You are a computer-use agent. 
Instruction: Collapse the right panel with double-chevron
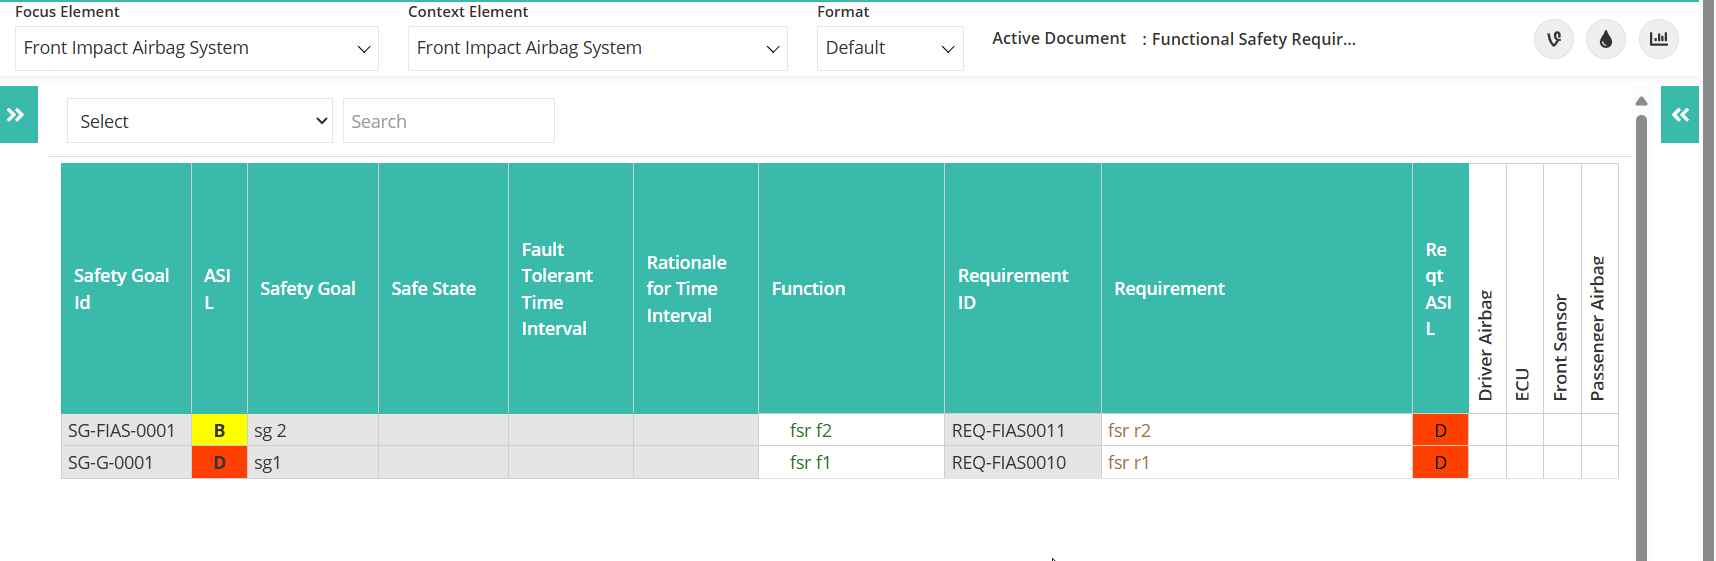tap(1680, 115)
